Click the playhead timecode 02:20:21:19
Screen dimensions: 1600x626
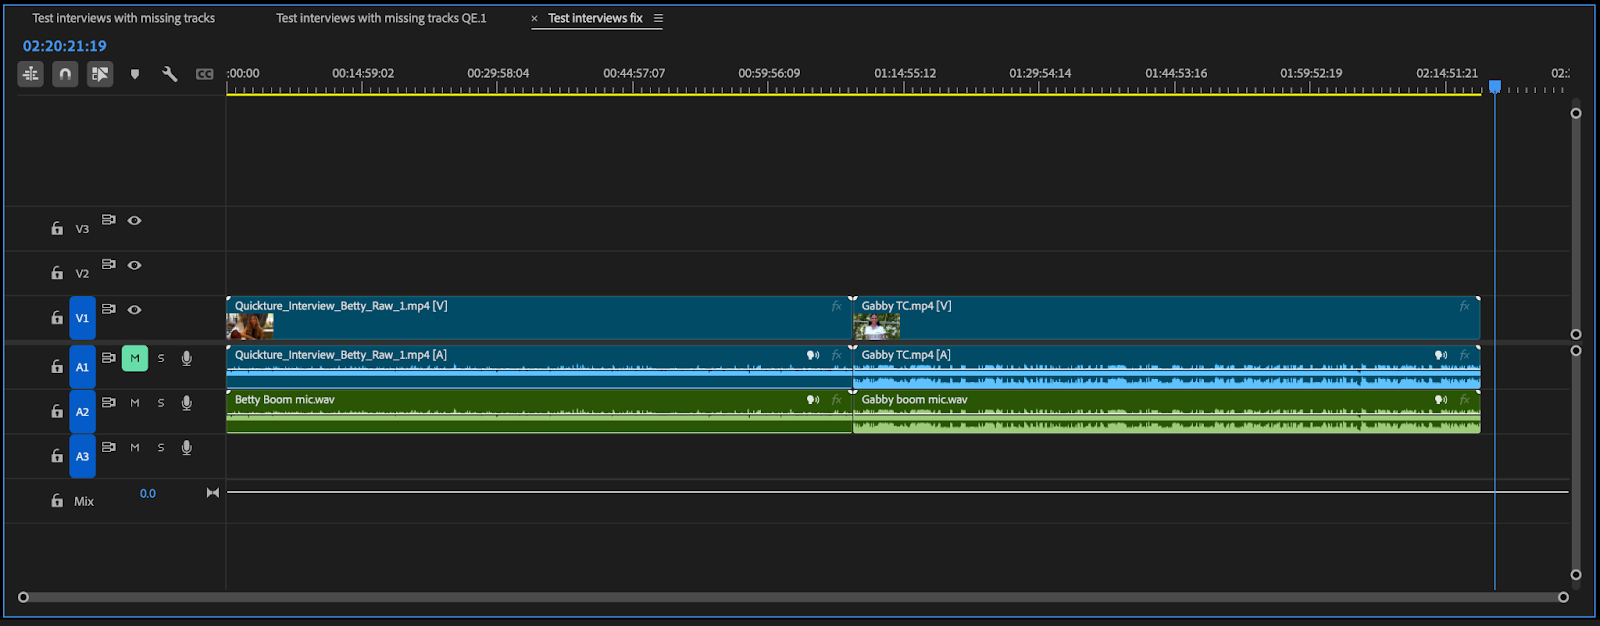point(64,46)
